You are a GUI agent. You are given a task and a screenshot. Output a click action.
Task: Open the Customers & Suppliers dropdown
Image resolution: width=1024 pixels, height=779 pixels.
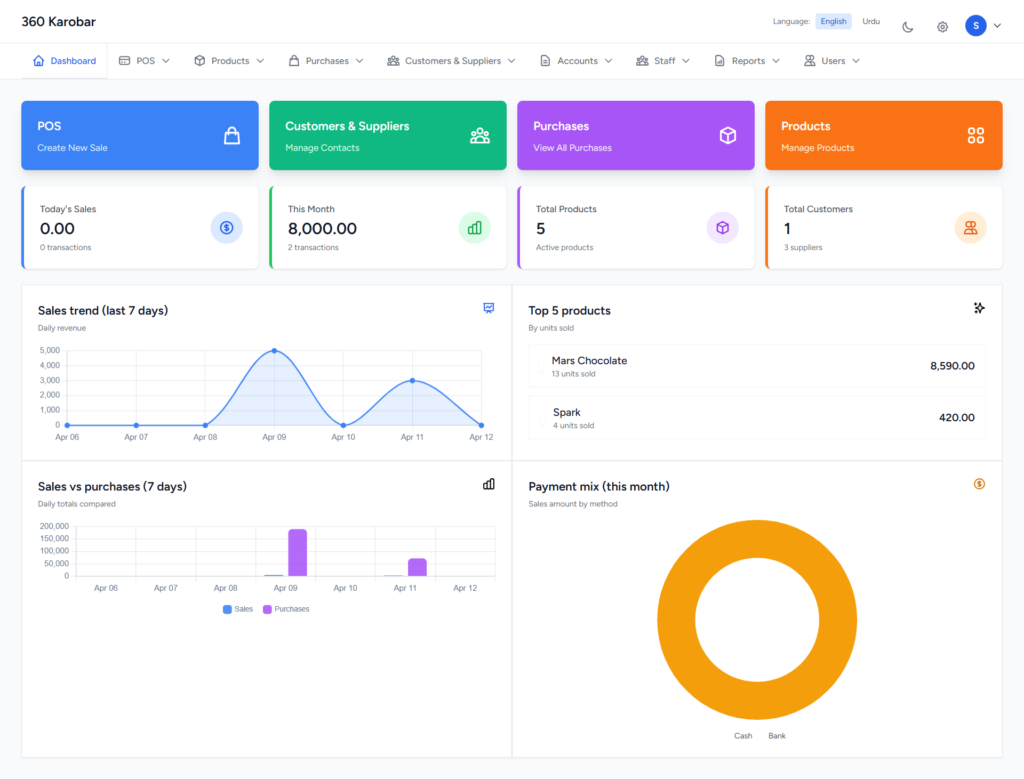pos(451,61)
